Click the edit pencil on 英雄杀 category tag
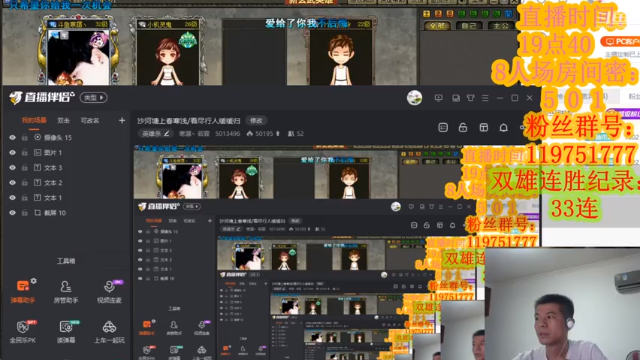Viewport: 640px width, 360px height. coord(167,133)
